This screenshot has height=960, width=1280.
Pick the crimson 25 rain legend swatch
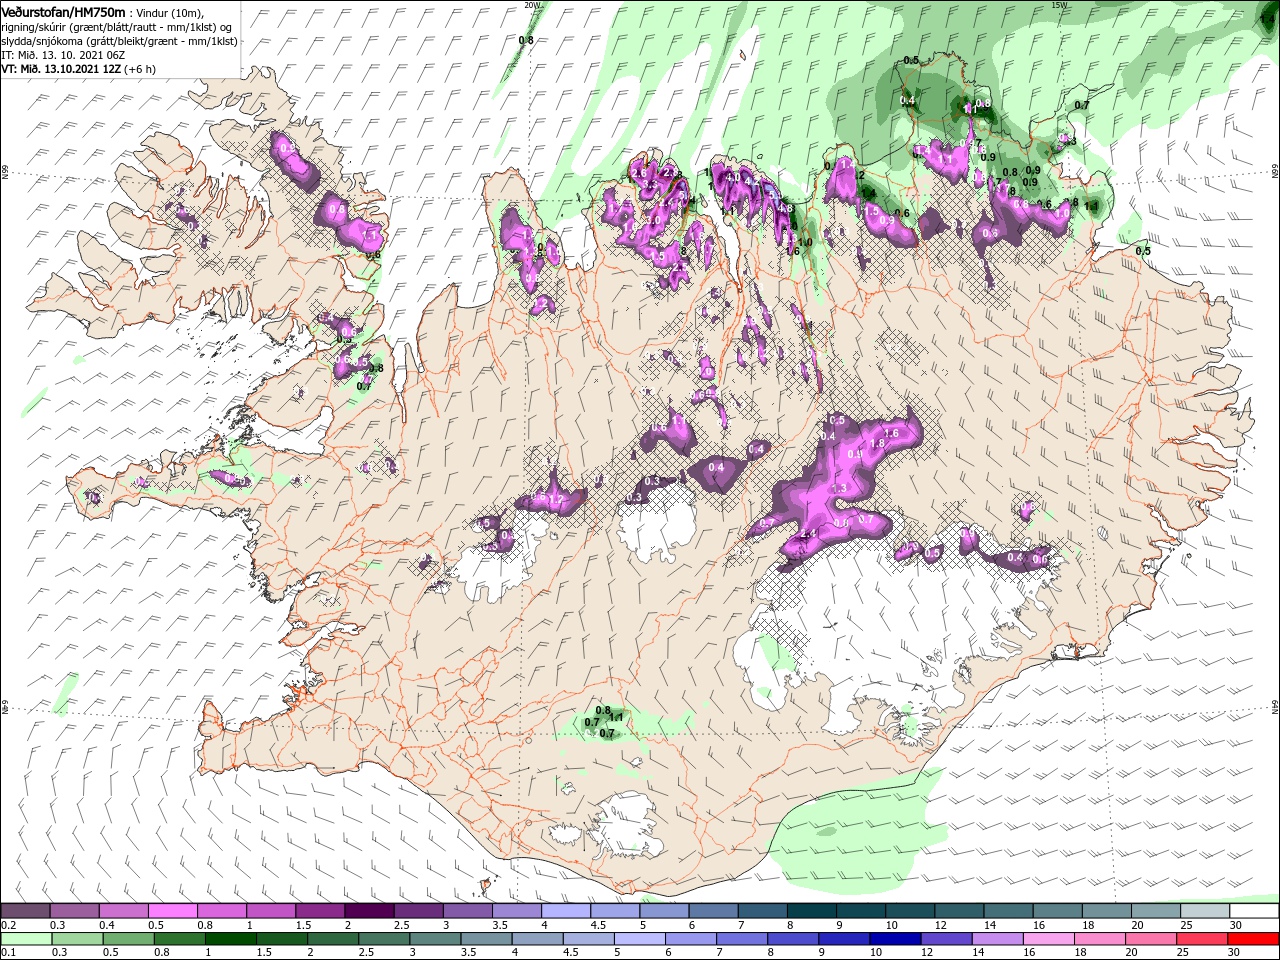click(x=1202, y=939)
